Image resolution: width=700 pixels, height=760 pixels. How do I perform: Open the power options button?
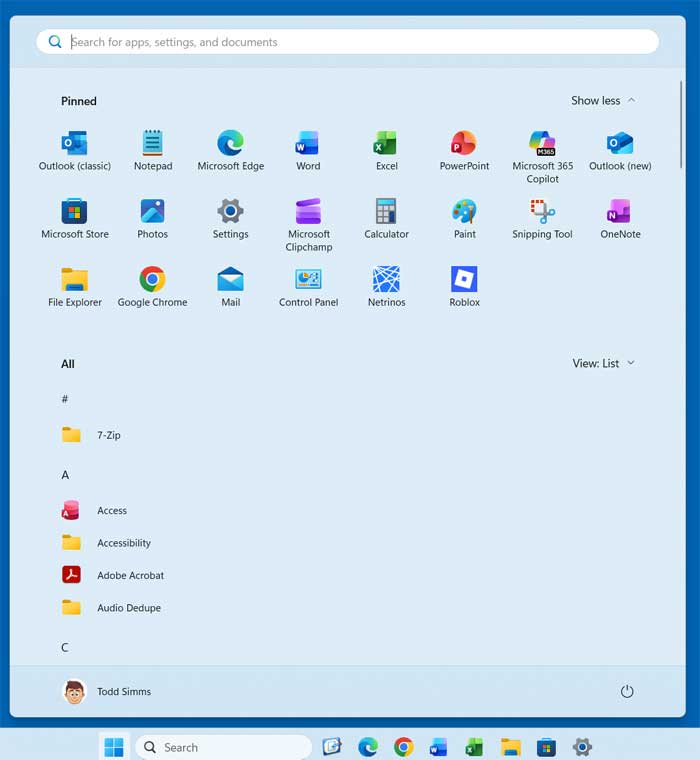coord(627,692)
